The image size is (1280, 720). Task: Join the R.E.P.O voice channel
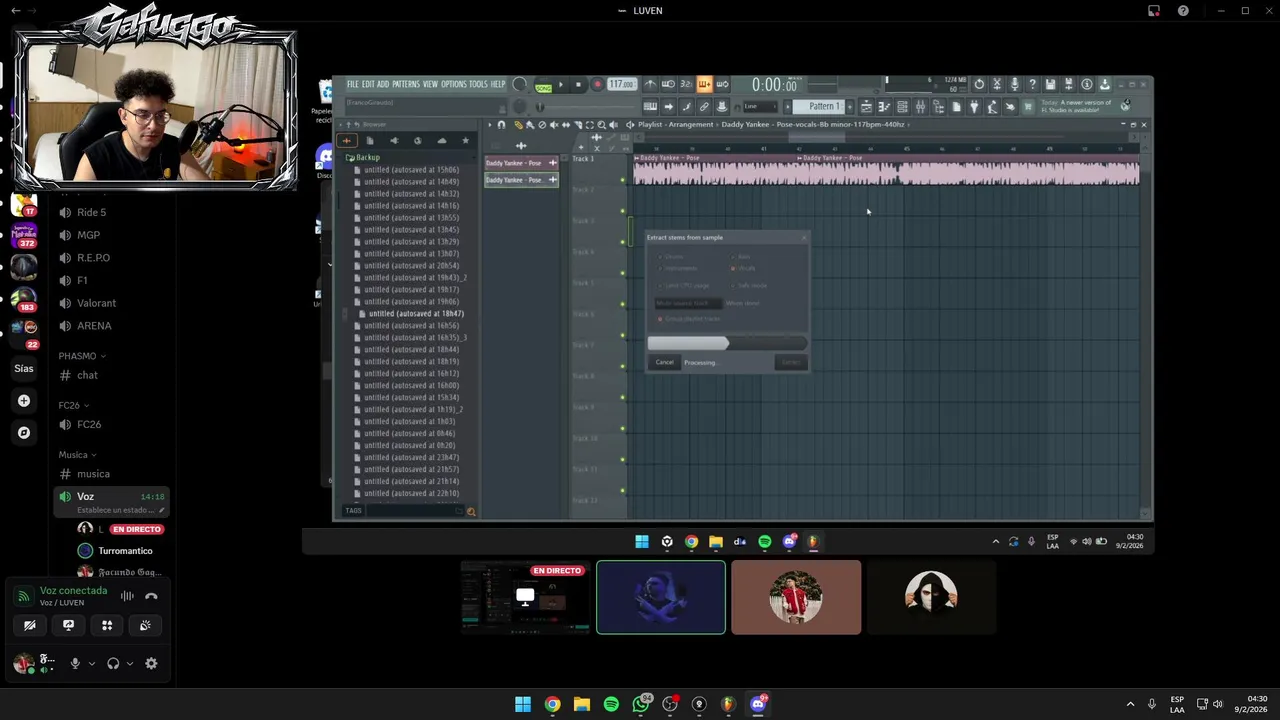pos(94,258)
